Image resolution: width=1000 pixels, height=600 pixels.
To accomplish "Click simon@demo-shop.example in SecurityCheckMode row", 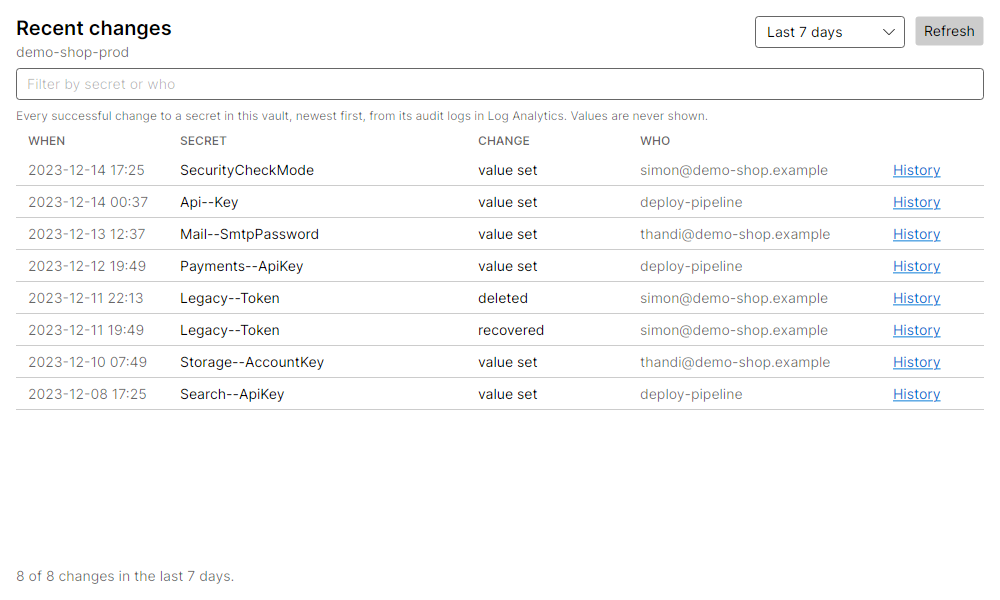I will click(x=734, y=170).
